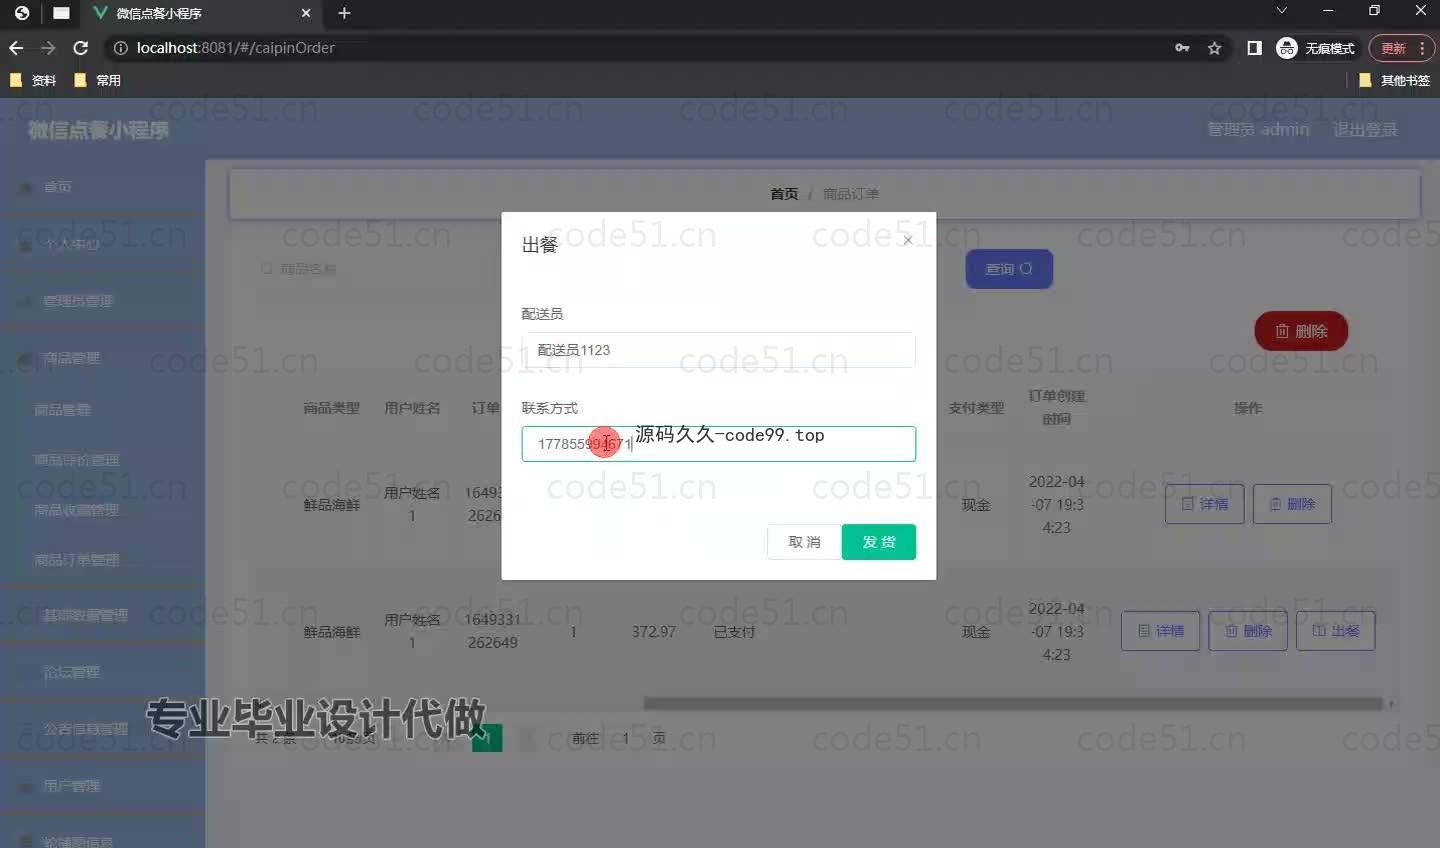The image size is (1440, 848).
Task: Expand 论坛管理 in the sidebar
Action: tap(102, 672)
